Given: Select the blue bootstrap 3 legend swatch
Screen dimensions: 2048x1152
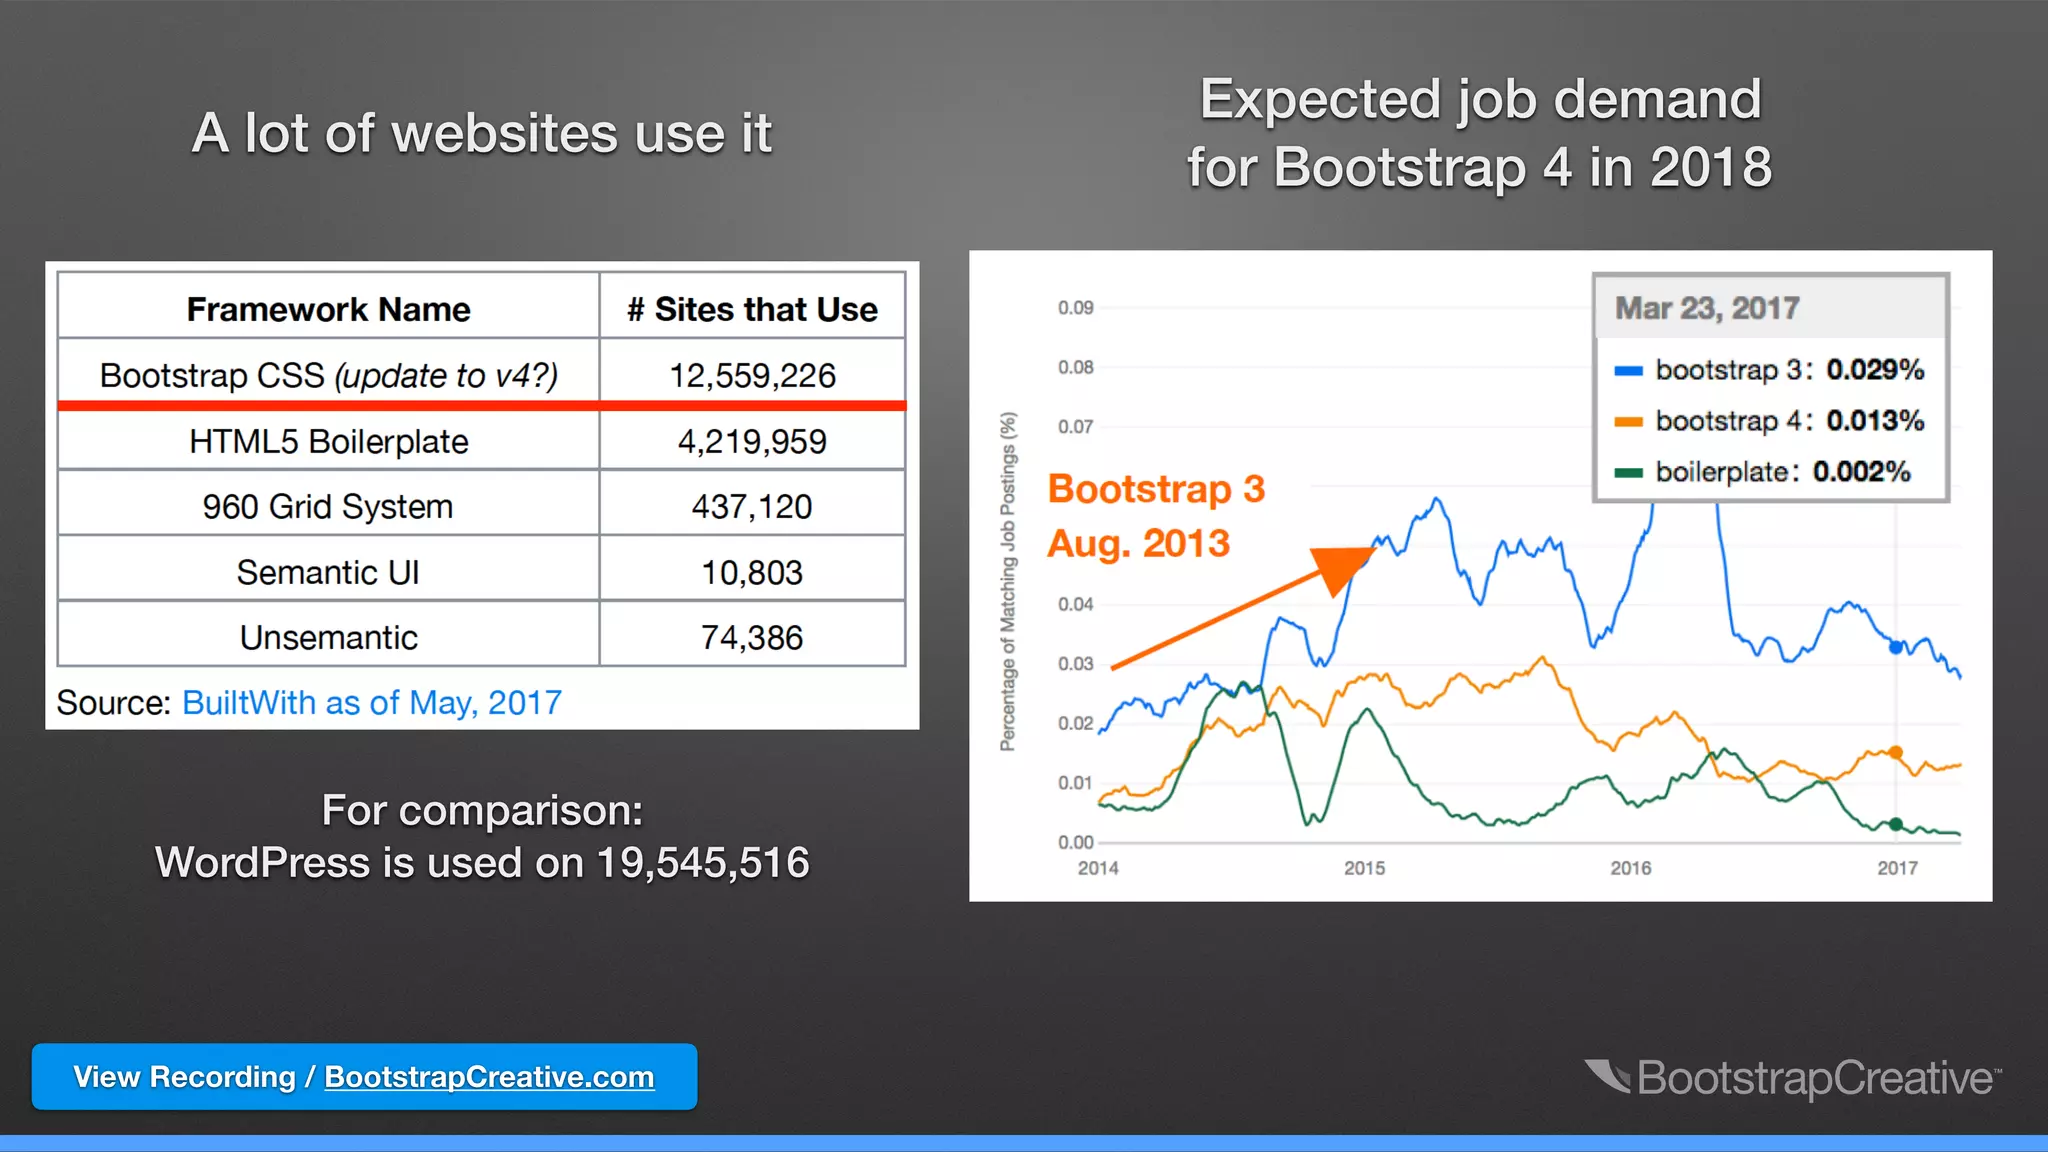Looking at the screenshot, I should [1629, 371].
